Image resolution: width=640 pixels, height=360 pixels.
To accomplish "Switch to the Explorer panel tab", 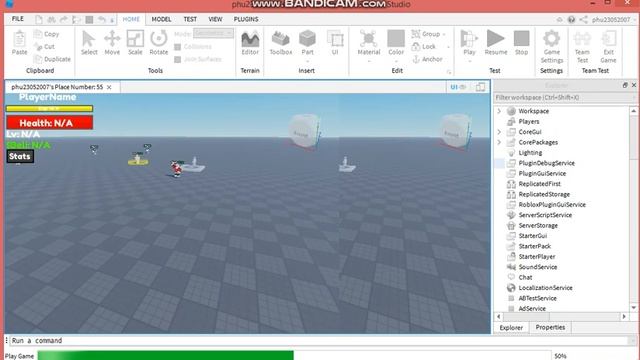I will 511,327.
